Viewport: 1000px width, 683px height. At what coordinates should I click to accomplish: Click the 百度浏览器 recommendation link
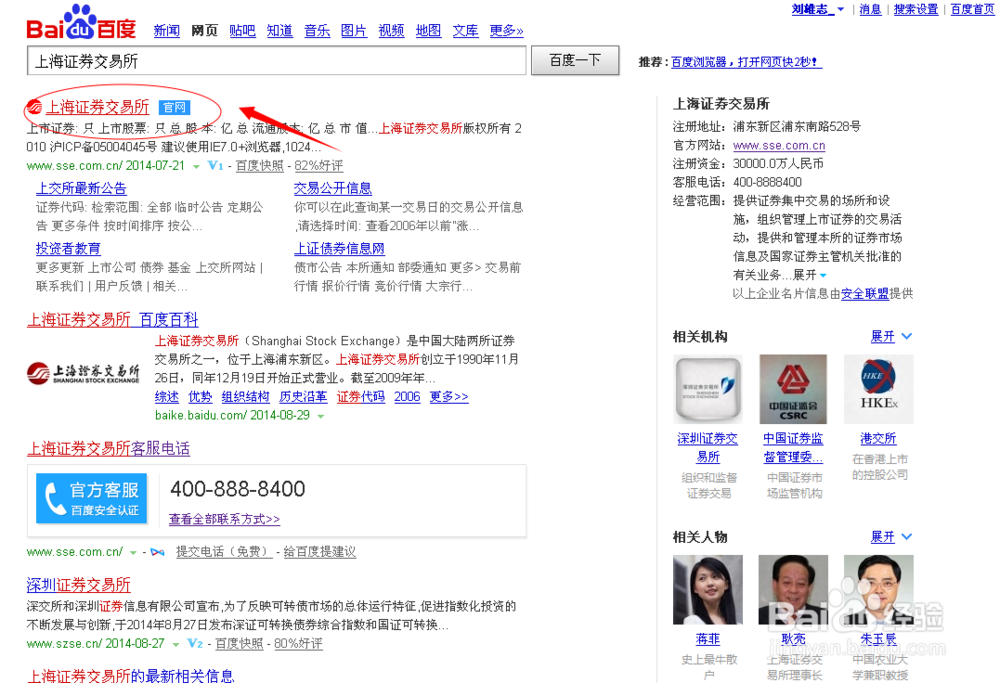tap(746, 62)
